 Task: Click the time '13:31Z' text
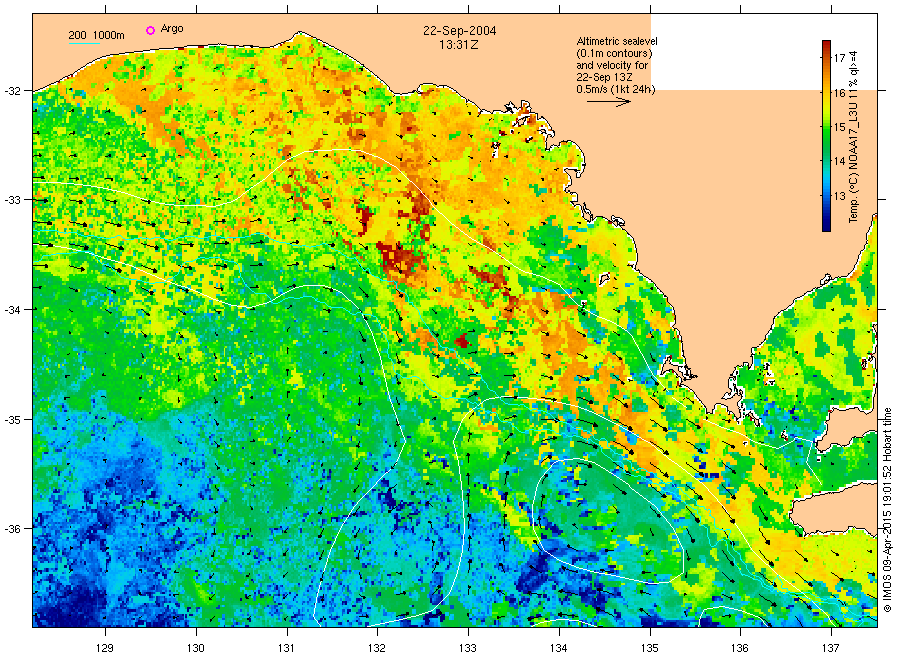[x=459, y=44]
